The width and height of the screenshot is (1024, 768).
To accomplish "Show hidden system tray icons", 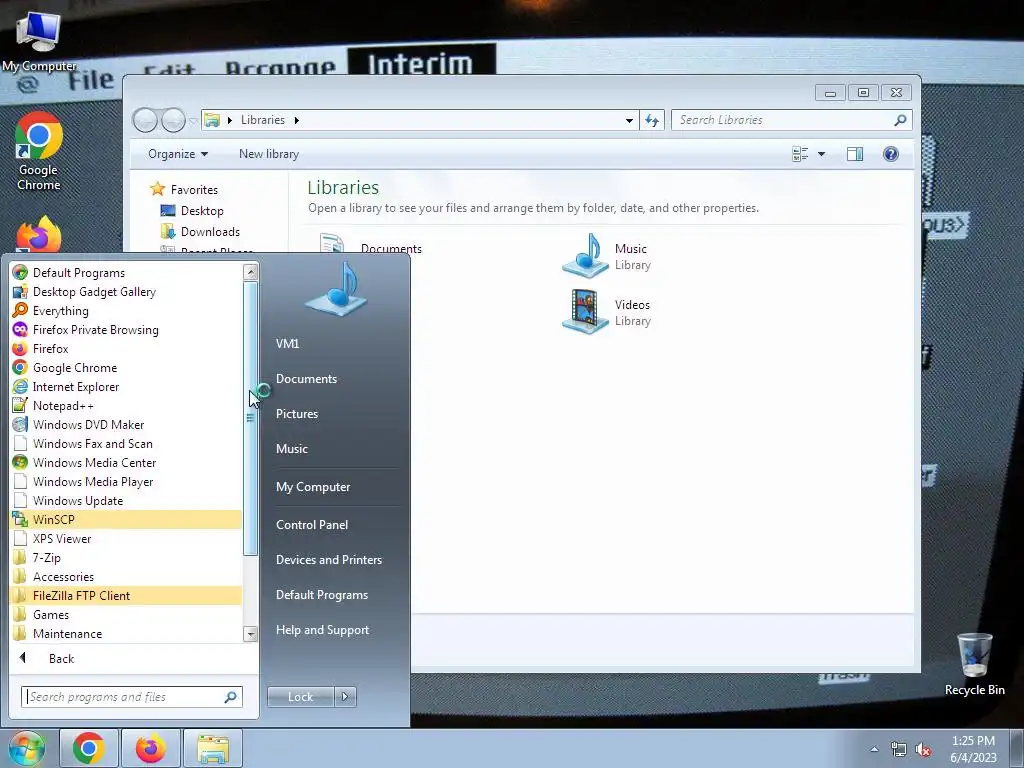I will pos(874,749).
